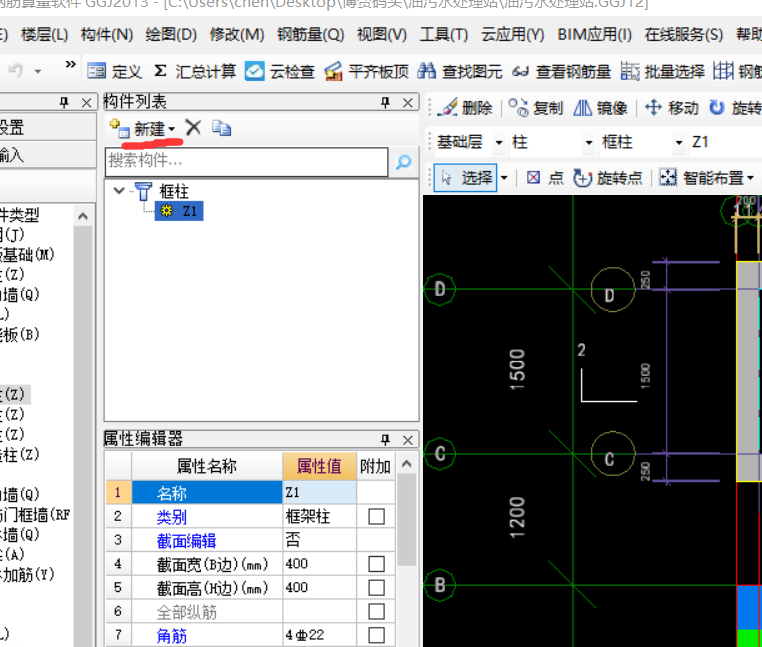Viewport: 762px width, 647px height.
Task: Close the 属性编辑器 panel
Action: pyautogui.click(x=408, y=440)
